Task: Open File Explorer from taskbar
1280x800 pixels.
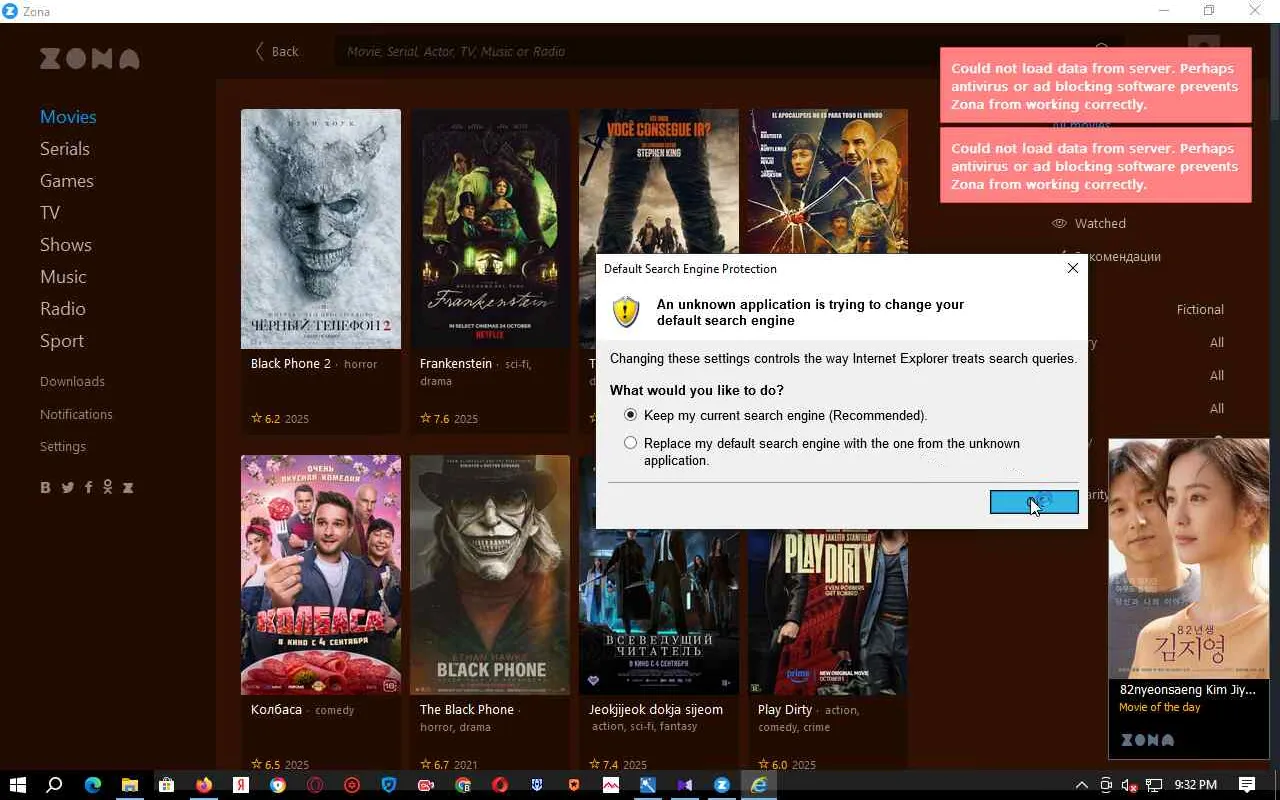Action: 130,785
